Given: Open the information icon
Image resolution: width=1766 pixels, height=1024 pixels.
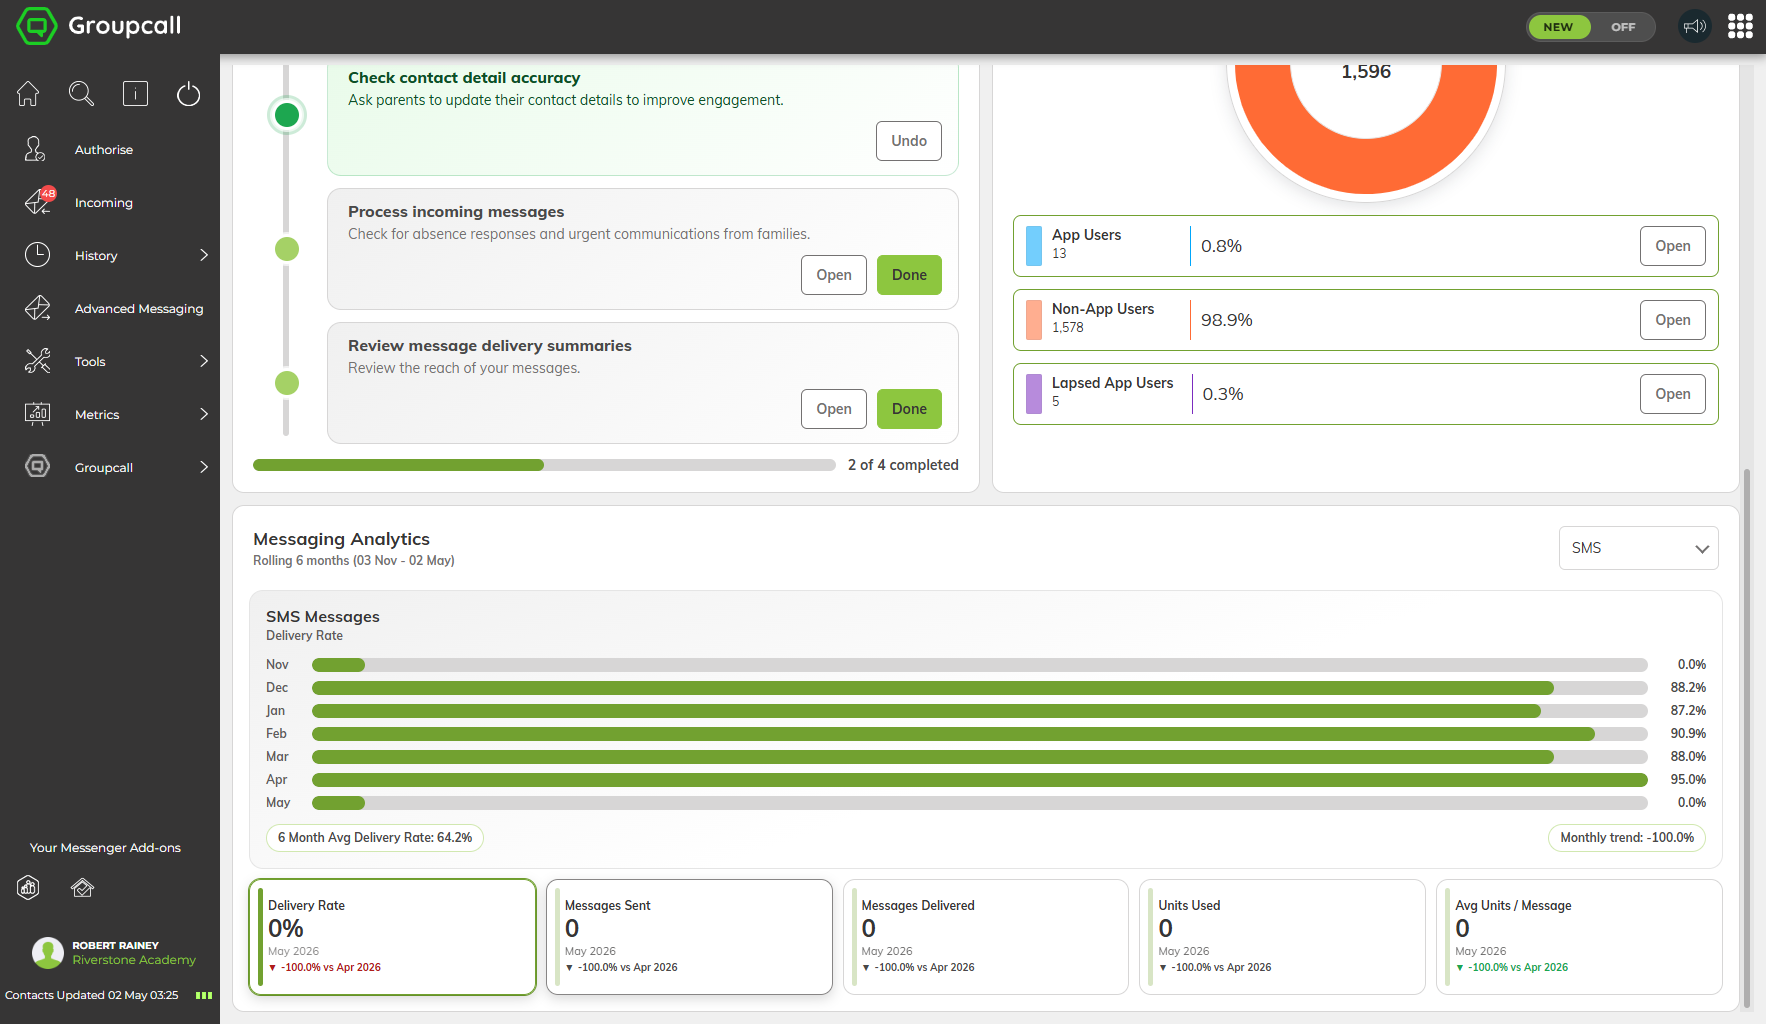Looking at the screenshot, I should coord(135,94).
